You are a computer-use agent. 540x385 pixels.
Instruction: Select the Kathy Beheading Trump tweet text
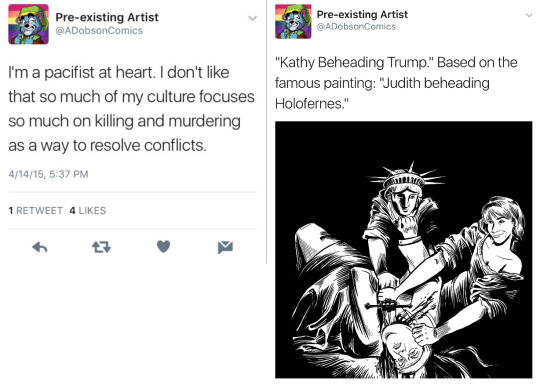[396, 83]
